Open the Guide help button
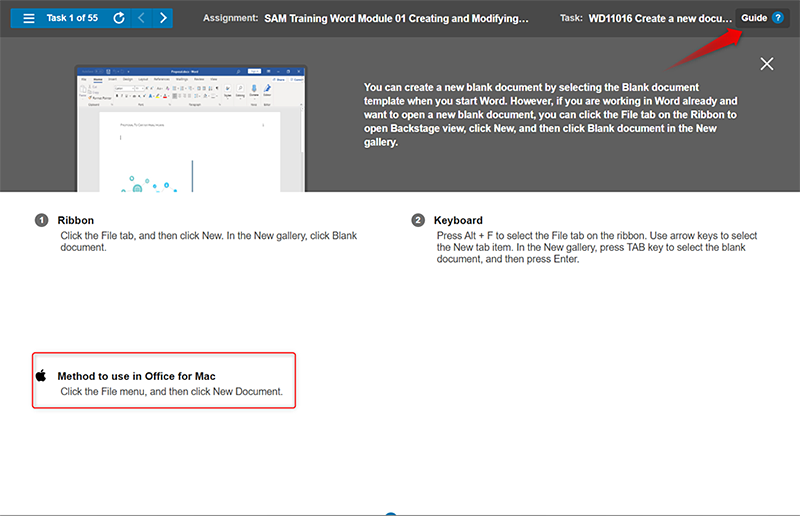The image size is (800, 516). [762, 18]
